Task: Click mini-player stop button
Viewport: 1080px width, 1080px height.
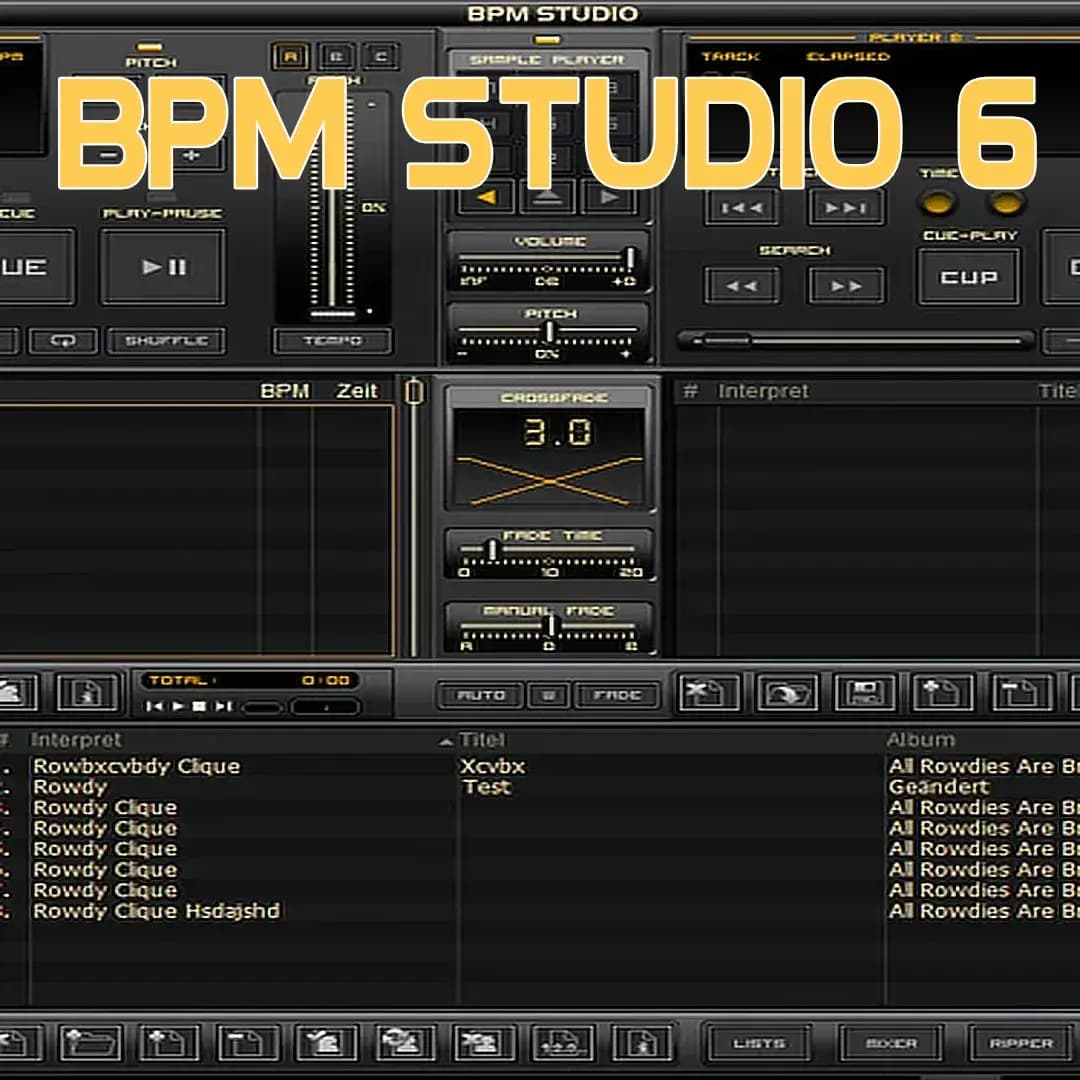Action: [199, 706]
